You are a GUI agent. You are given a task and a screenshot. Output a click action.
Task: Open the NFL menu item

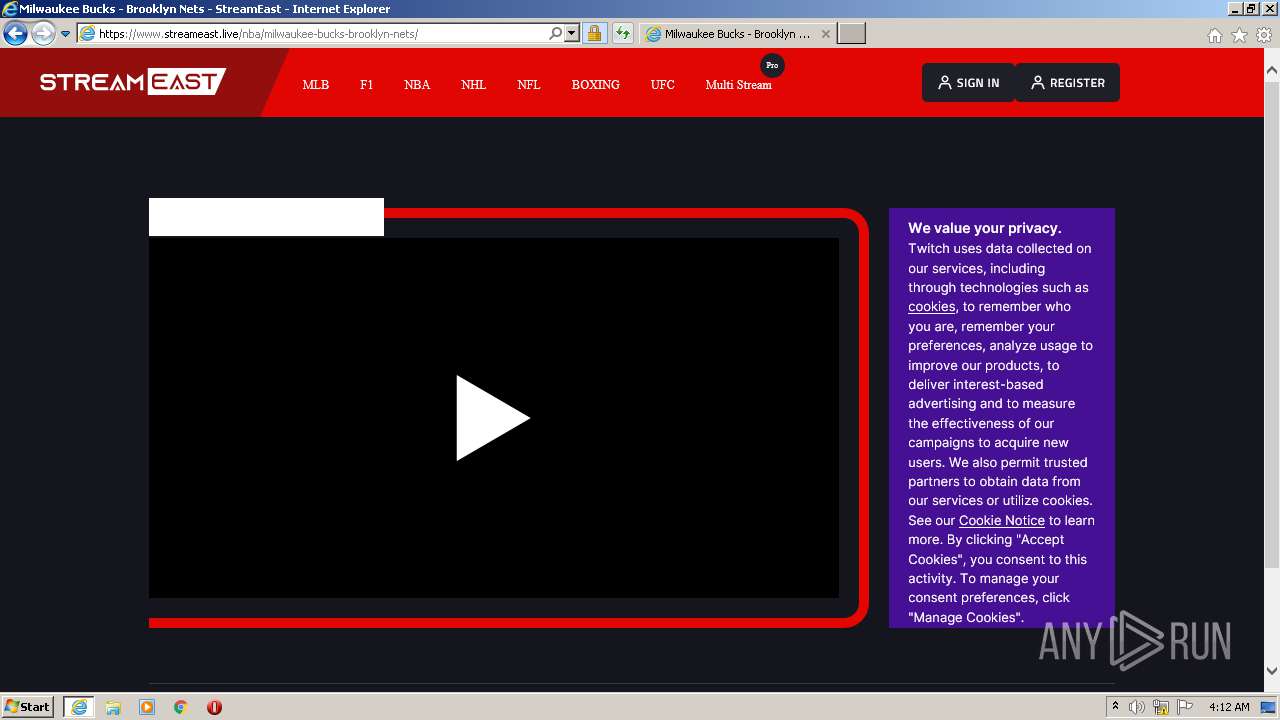coord(529,85)
